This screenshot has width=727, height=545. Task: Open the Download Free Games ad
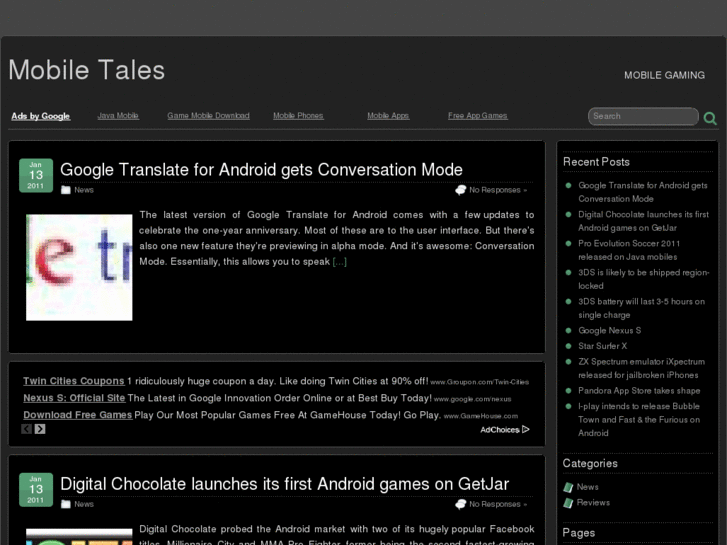(78, 415)
